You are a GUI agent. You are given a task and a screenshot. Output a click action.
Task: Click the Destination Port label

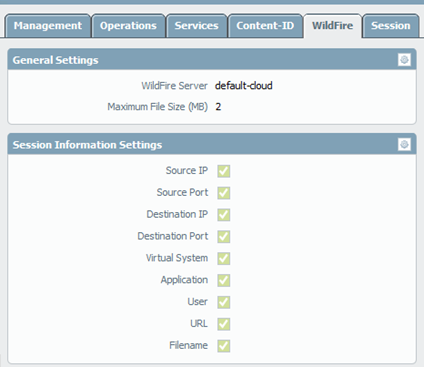pos(173,236)
